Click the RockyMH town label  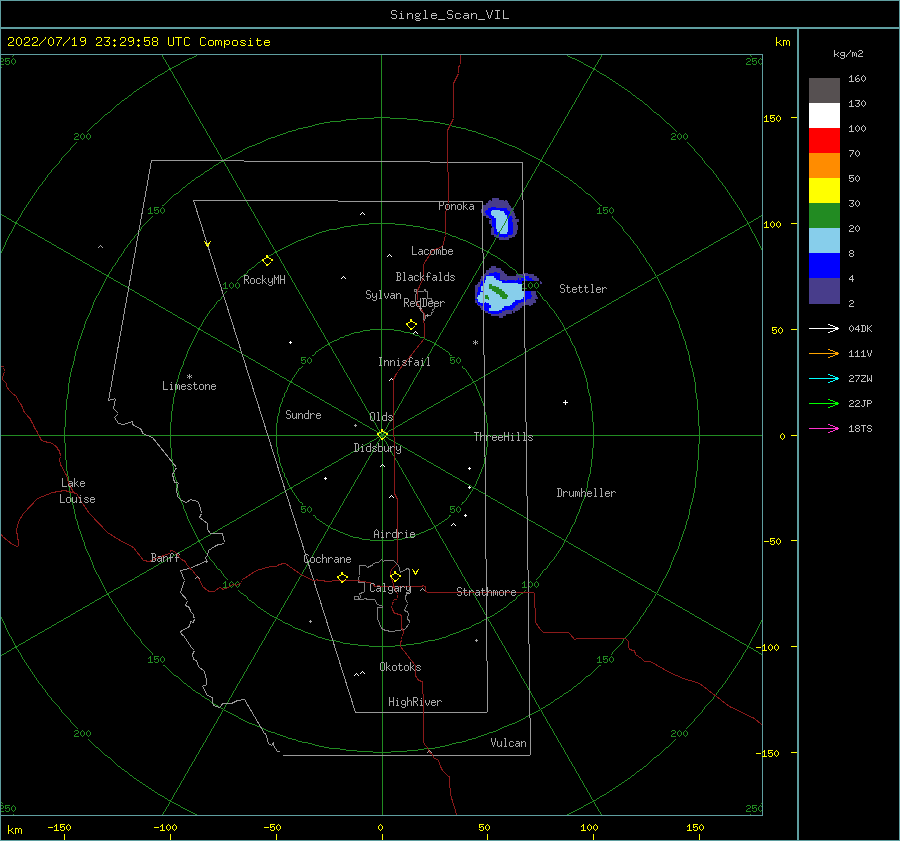click(x=264, y=280)
